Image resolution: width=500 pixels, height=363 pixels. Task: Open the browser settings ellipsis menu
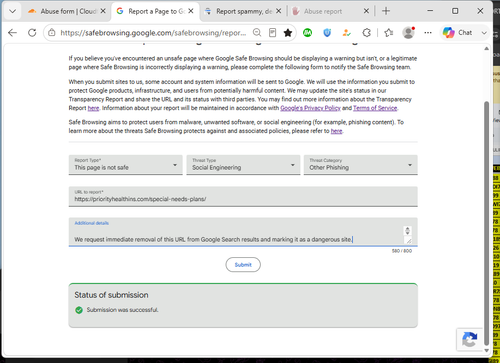pyautogui.click(x=428, y=33)
